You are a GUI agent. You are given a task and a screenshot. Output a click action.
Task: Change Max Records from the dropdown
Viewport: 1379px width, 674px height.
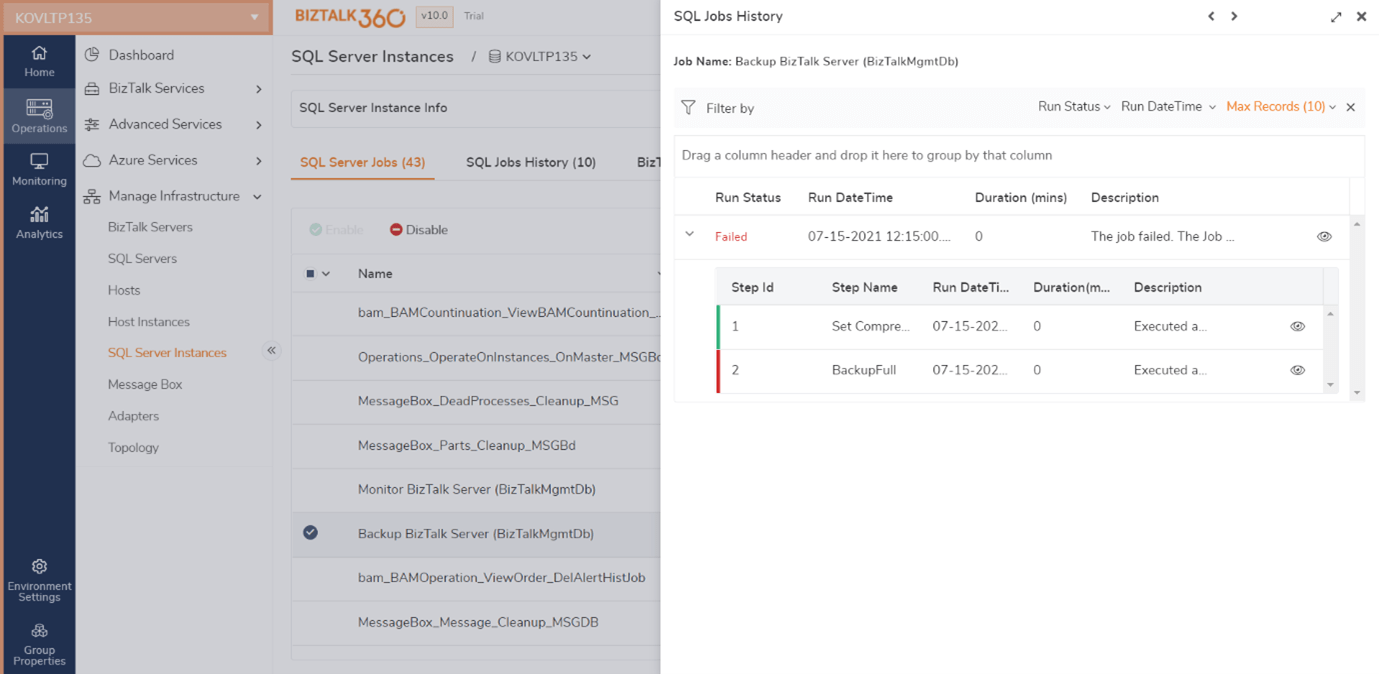(x=1280, y=107)
